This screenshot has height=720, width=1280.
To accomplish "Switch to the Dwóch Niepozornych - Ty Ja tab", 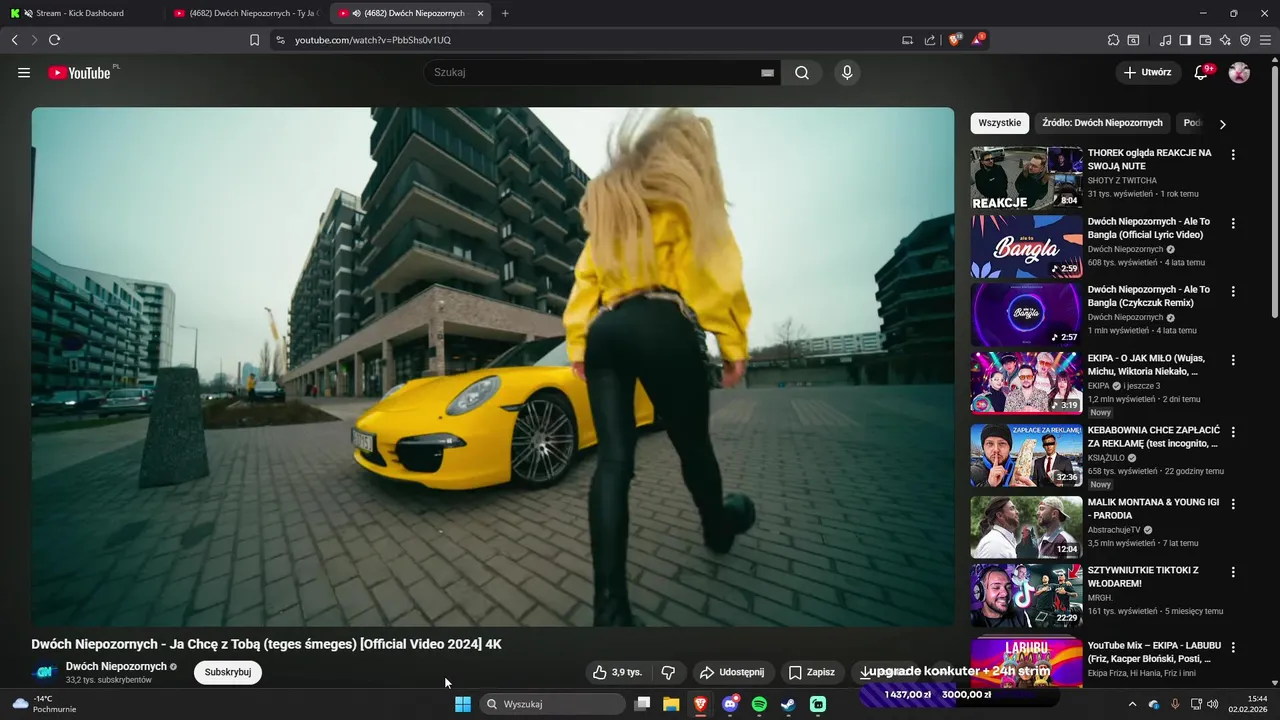I will coord(246,13).
